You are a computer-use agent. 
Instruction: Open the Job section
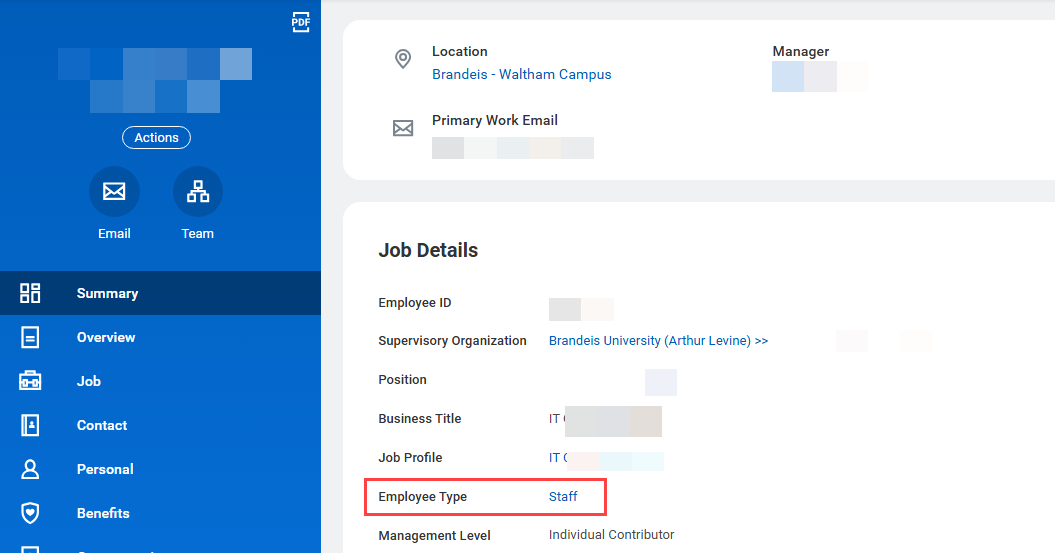click(160, 381)
